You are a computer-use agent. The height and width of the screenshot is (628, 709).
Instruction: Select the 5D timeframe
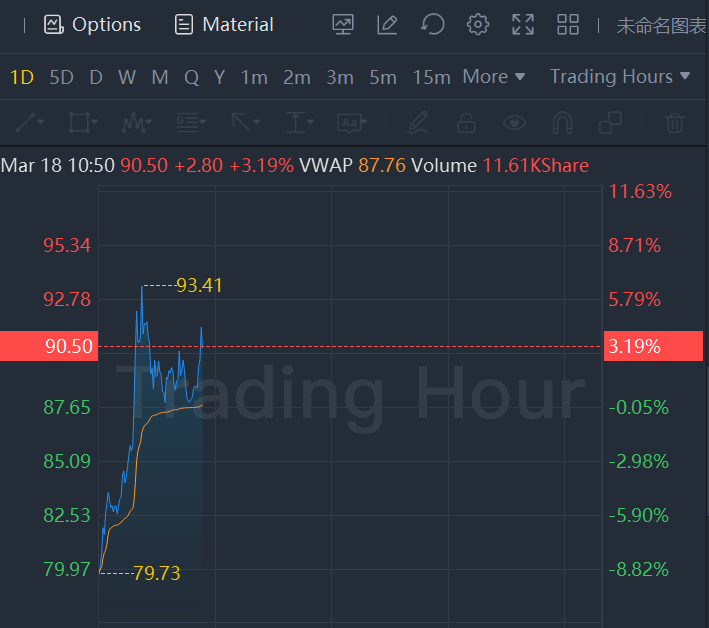coord(62,77)
